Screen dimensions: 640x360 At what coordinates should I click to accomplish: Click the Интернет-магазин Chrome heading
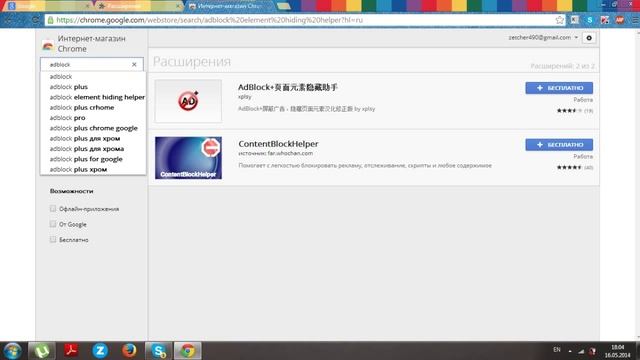(91, 43)
